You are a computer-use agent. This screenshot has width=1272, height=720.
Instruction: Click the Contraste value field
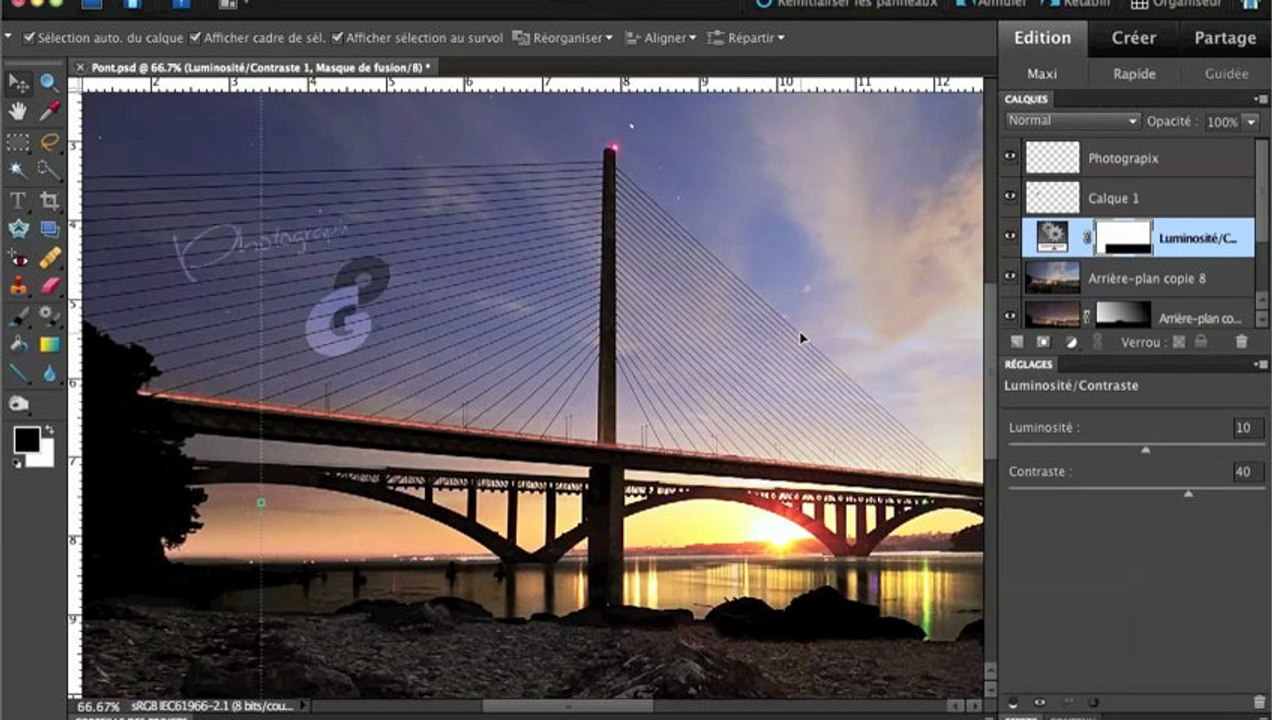pos(1248,472)
